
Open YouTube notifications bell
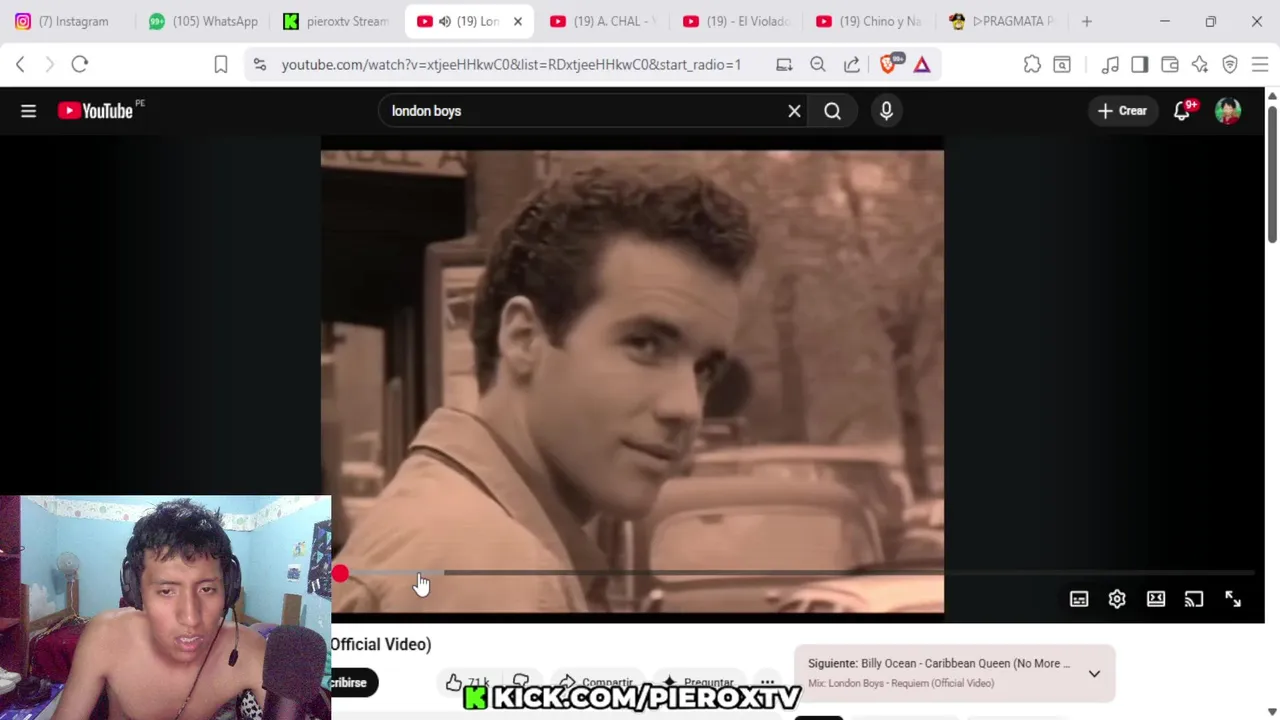coord(1183,111)
